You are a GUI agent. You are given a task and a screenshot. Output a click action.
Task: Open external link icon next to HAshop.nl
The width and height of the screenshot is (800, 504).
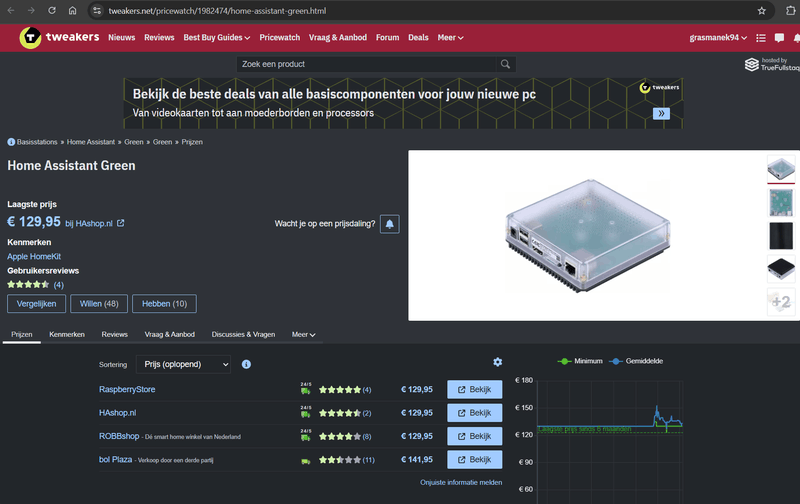click(x=120, y=223)
